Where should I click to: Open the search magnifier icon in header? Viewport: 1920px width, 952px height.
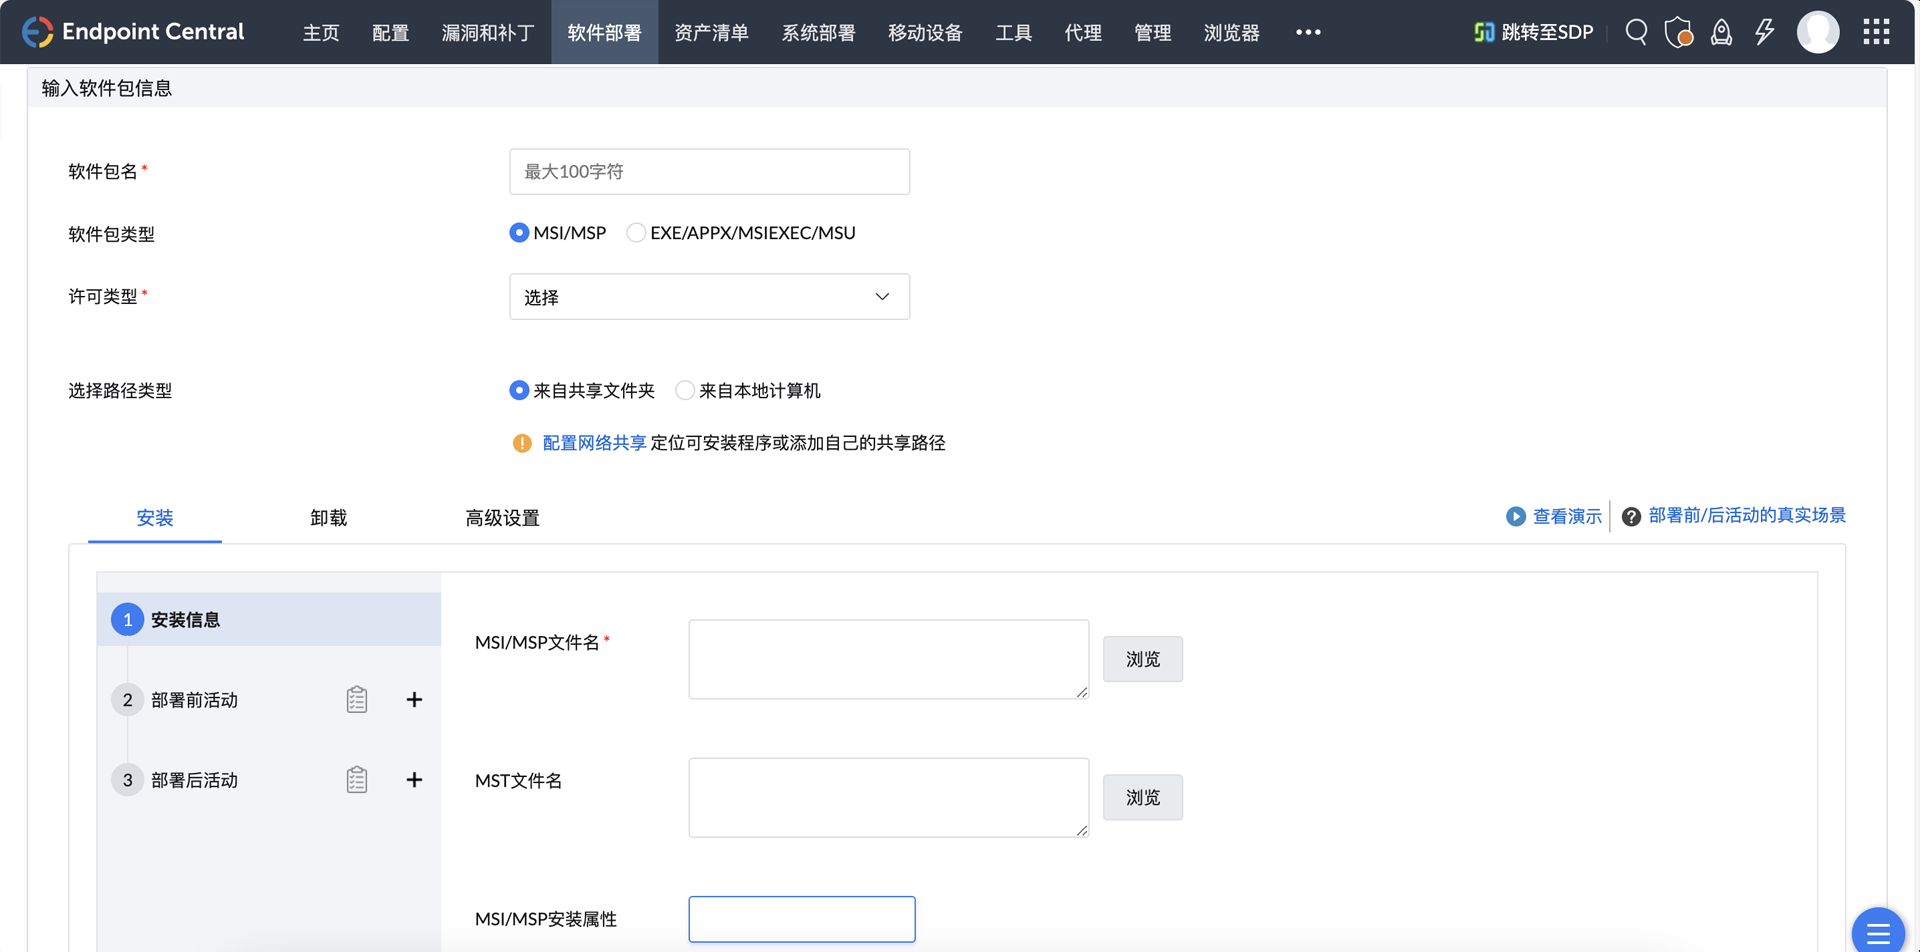pyautogui.click(x=1636, y=32)
